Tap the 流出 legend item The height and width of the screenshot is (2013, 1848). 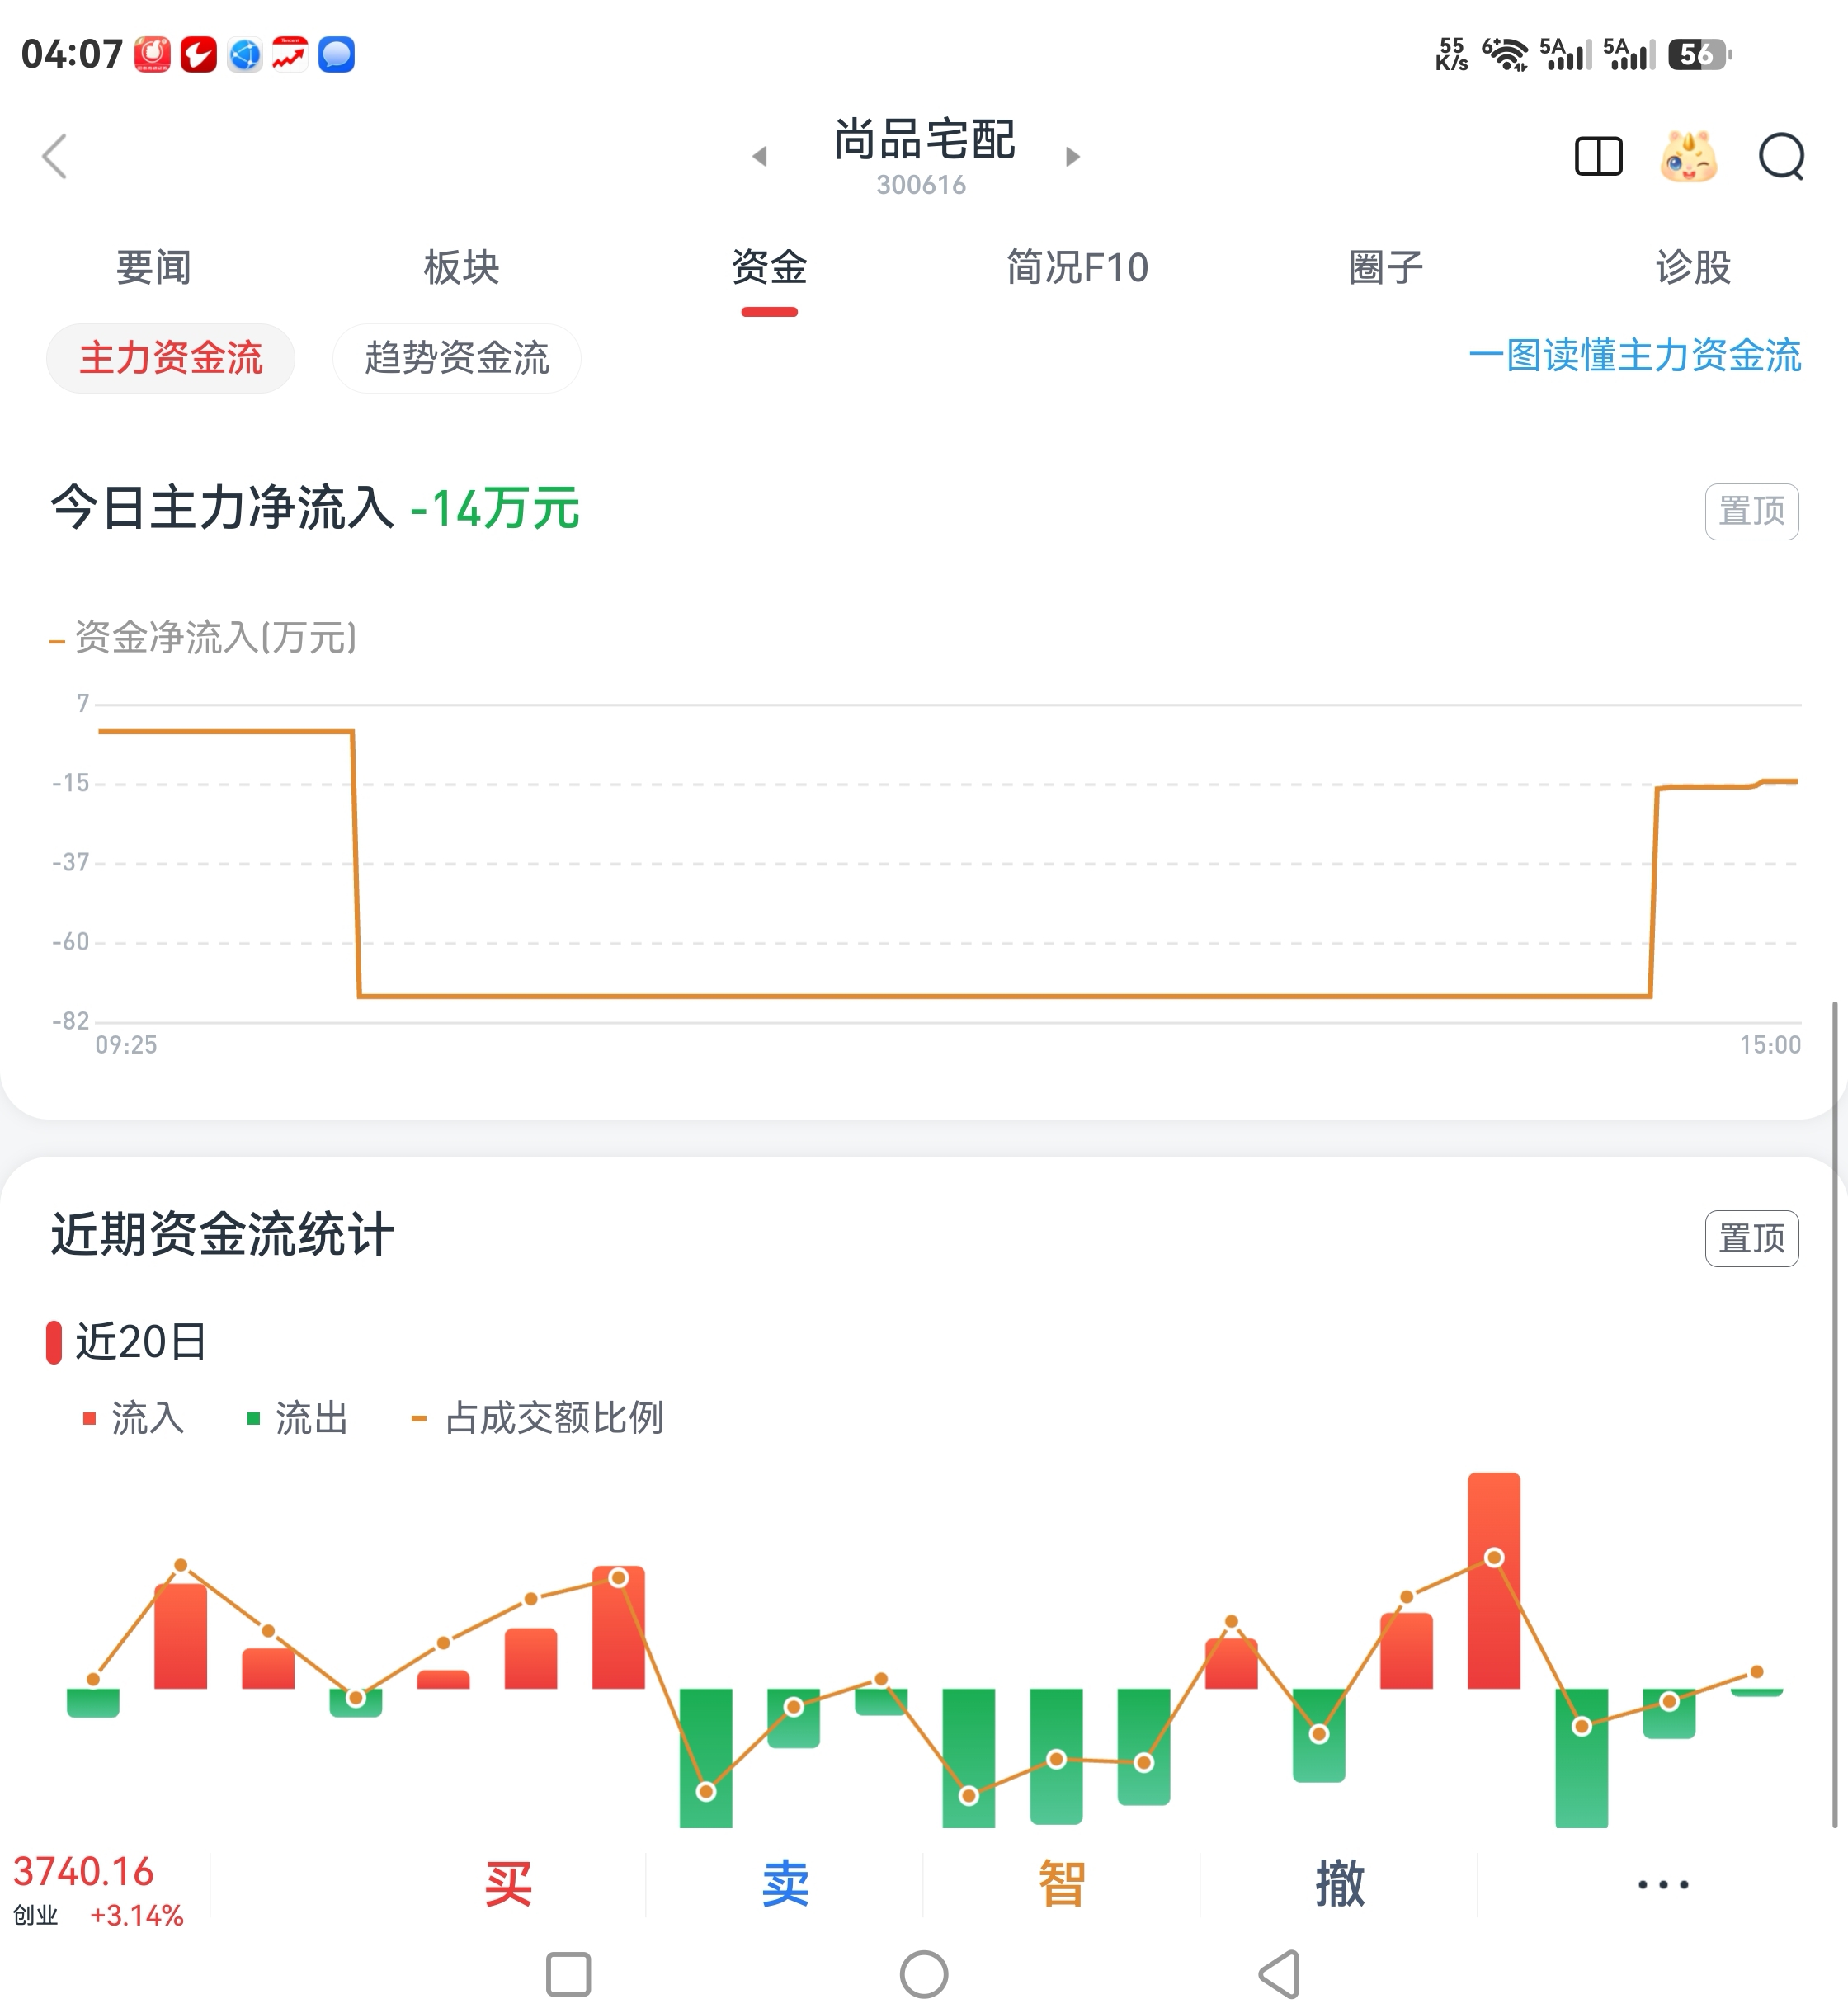(x=298, y=1418)
